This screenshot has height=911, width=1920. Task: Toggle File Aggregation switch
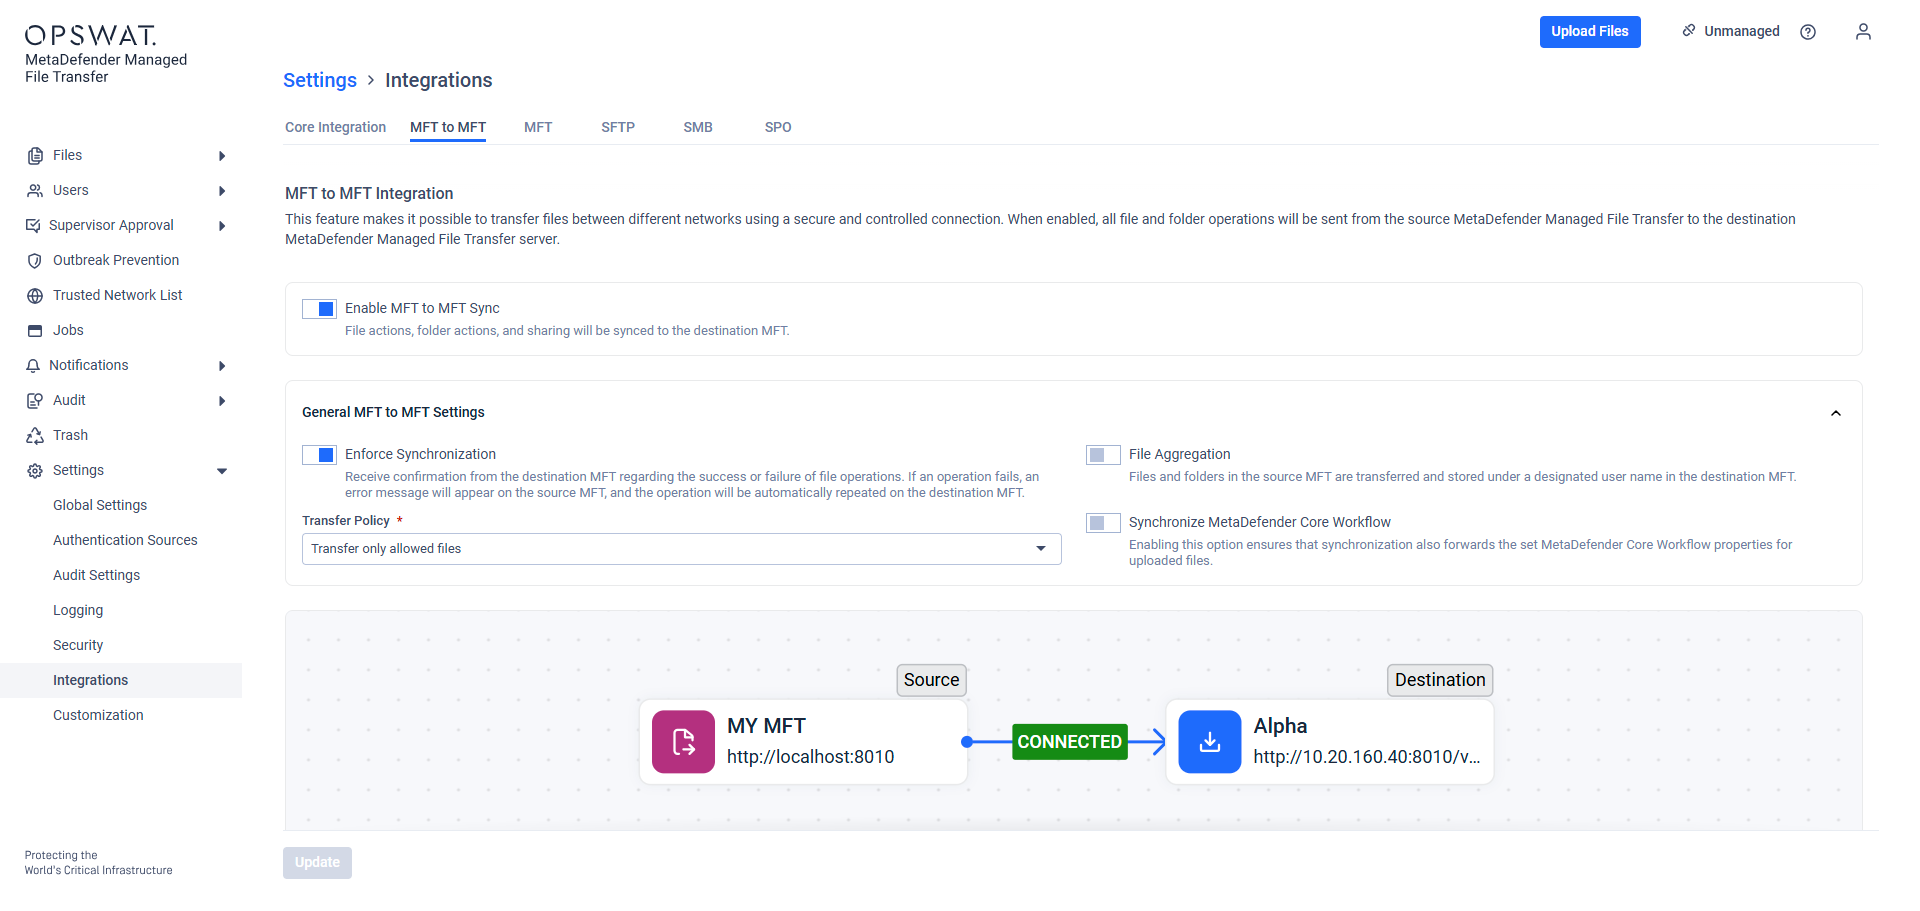tap(1103, 455)
